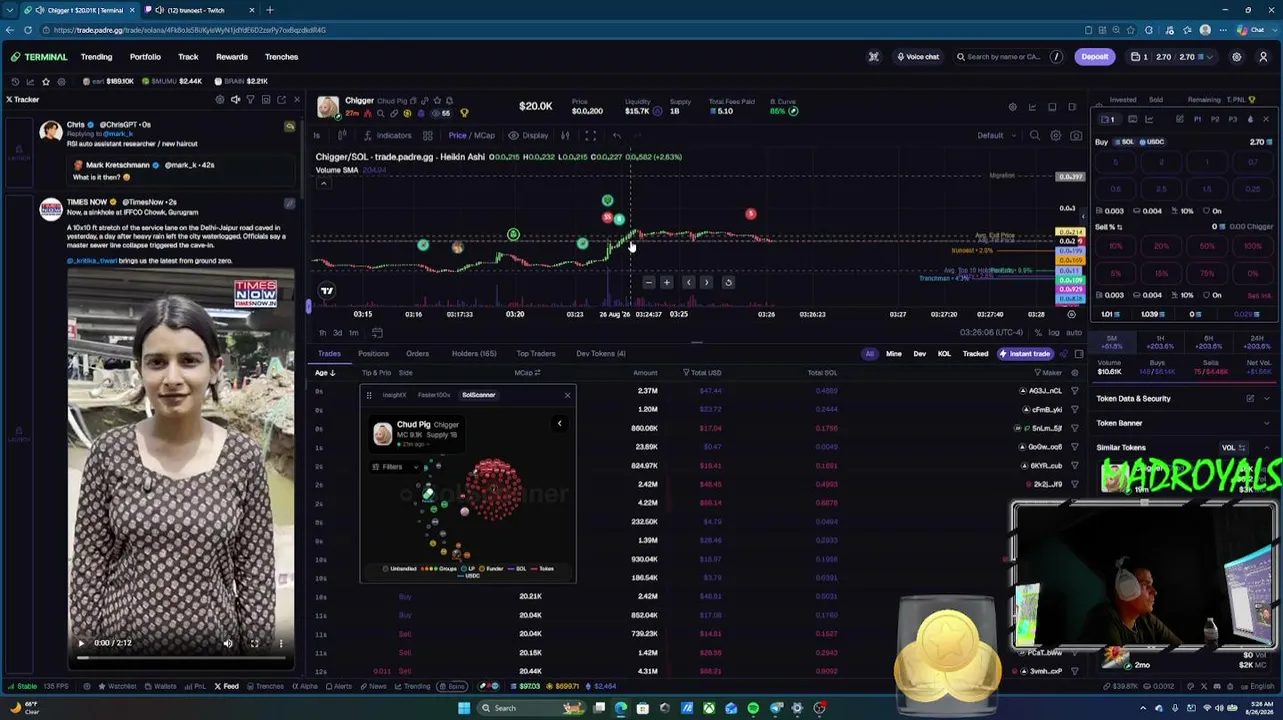Close the X Tracker panel

point(296,99)
